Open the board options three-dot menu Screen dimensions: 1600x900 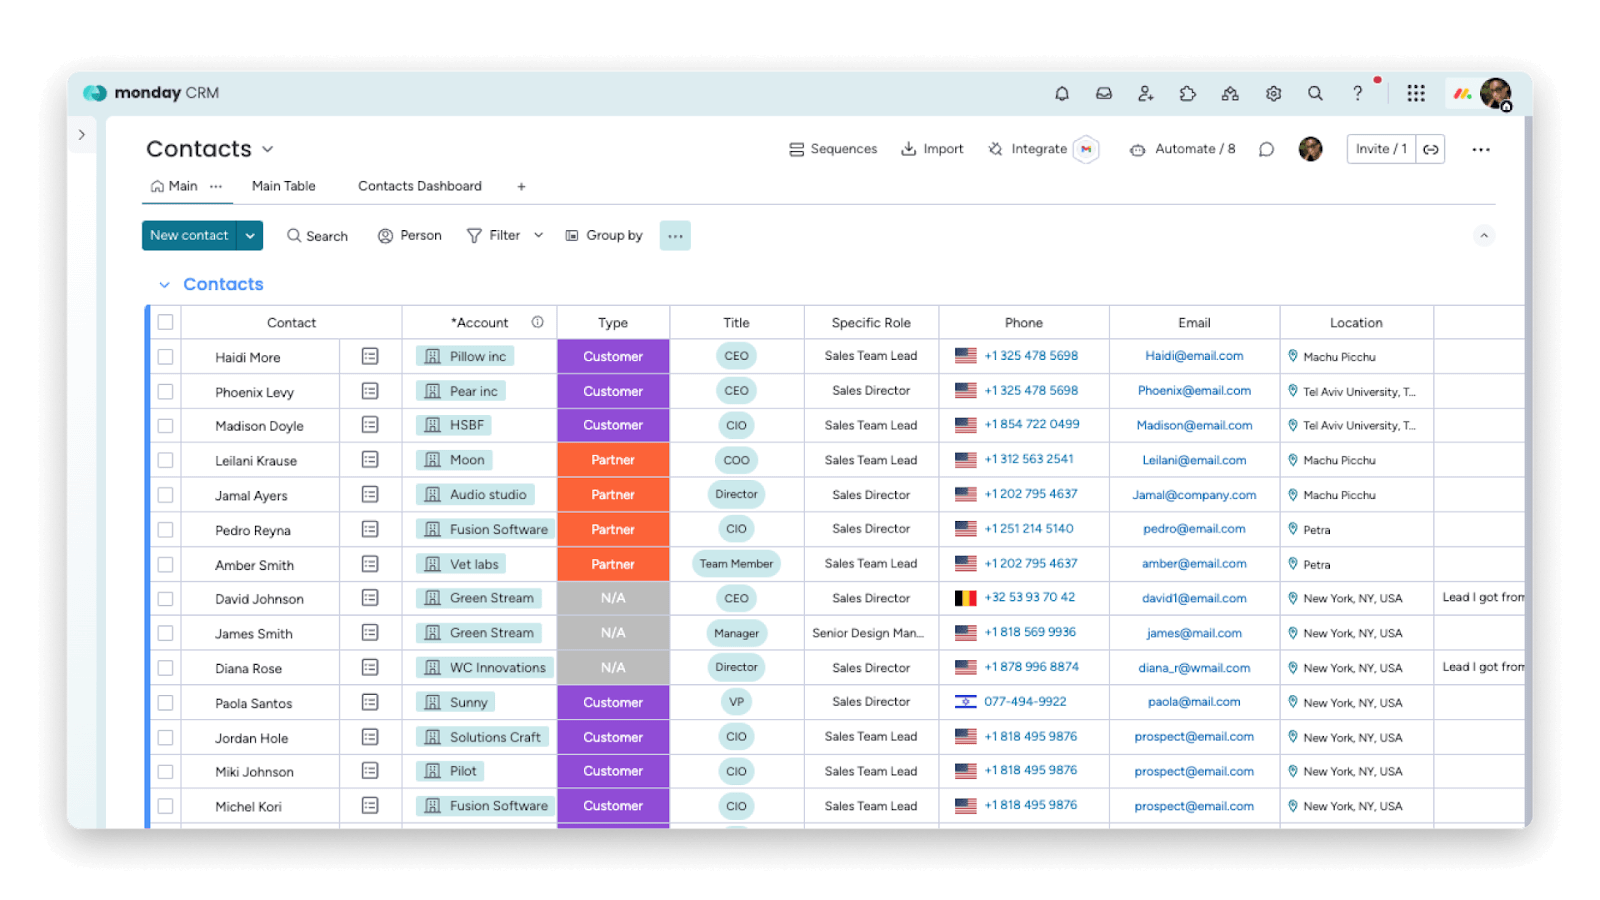click(1481, 149)
